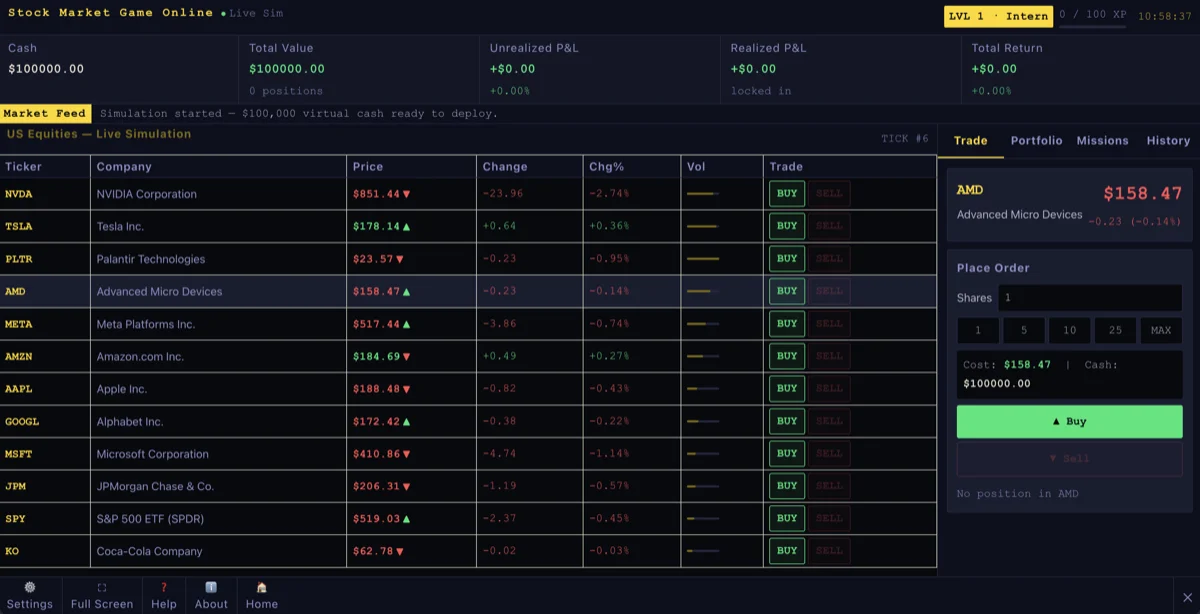Screen dimensions: 1200x614
Task: Click the Shares input field
Action: pyautogui.click(x=1090, y=298)
